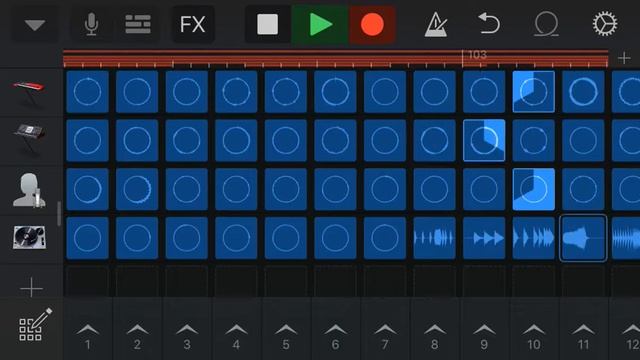
Task: Tap the vocalist-row loop cell in column 11
Action: click(x=583, y=189)
